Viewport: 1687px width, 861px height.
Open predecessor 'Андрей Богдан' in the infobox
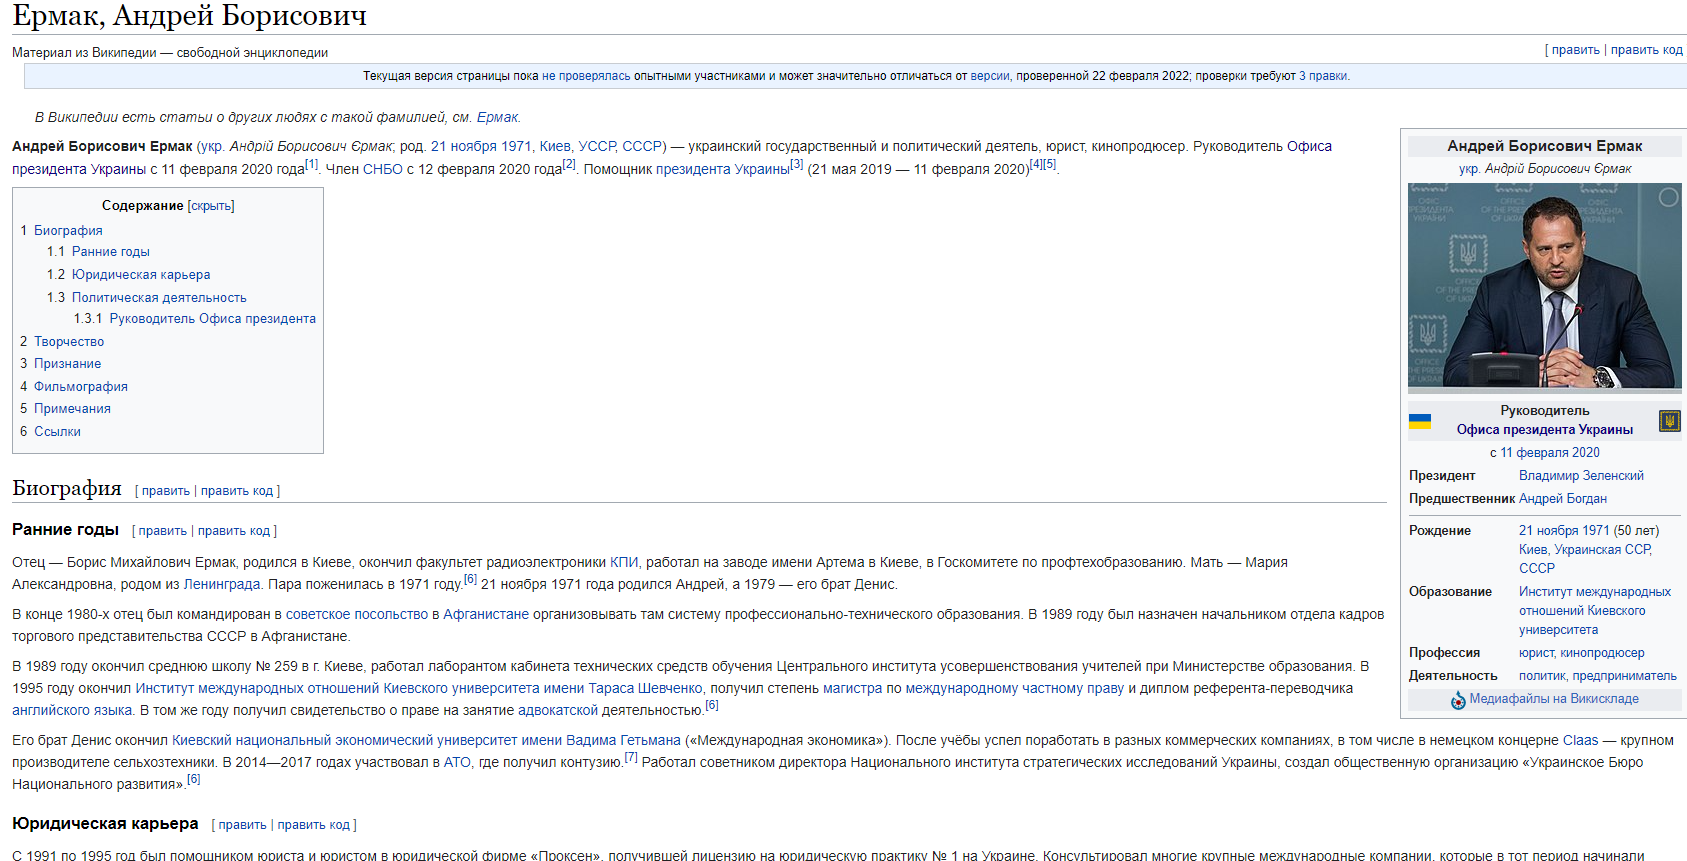coord(1563,499)
